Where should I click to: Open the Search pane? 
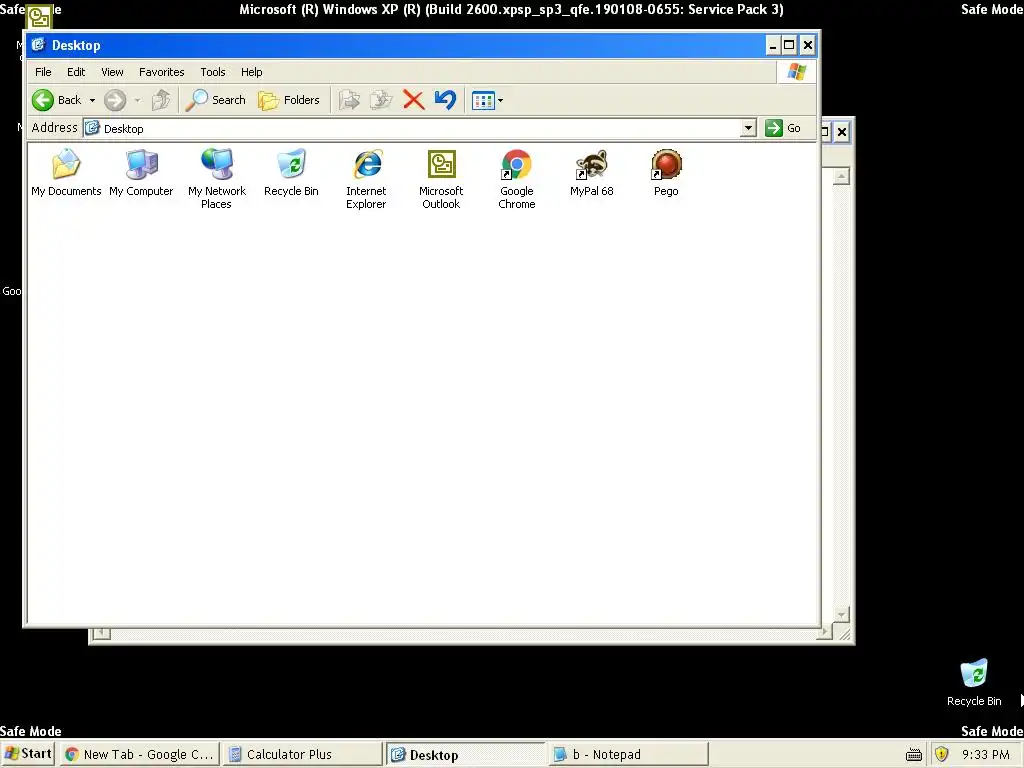(x=216, y=100)
